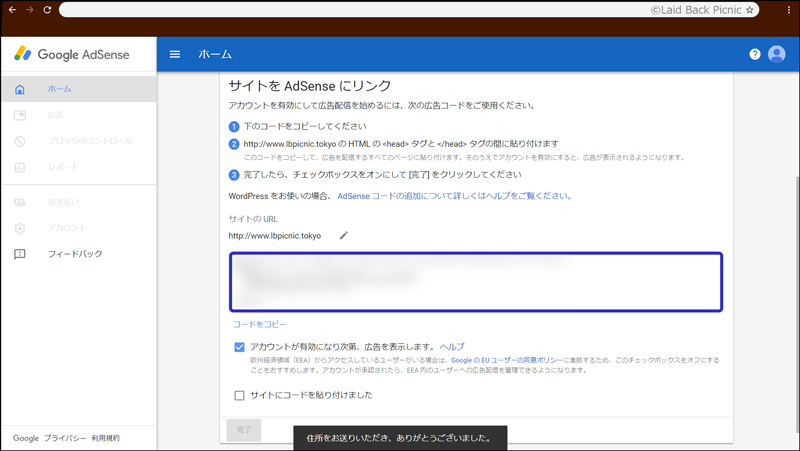Click the account gear icon in sidebar

pos(20,228)
